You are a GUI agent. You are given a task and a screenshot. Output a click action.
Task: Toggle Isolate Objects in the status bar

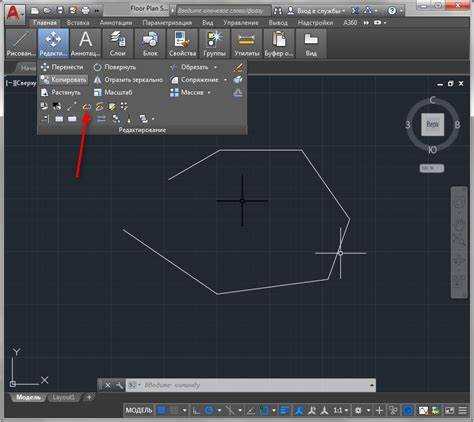[393, 410]
